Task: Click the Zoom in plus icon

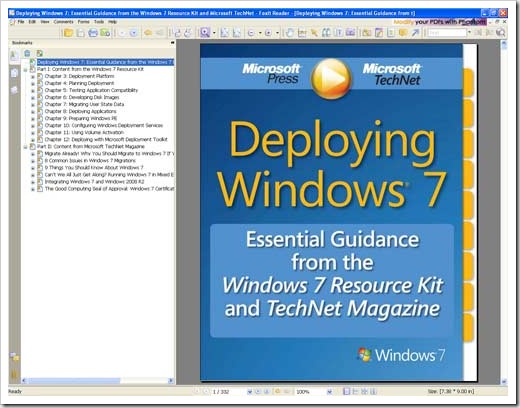Action: [x=268, y=33]
